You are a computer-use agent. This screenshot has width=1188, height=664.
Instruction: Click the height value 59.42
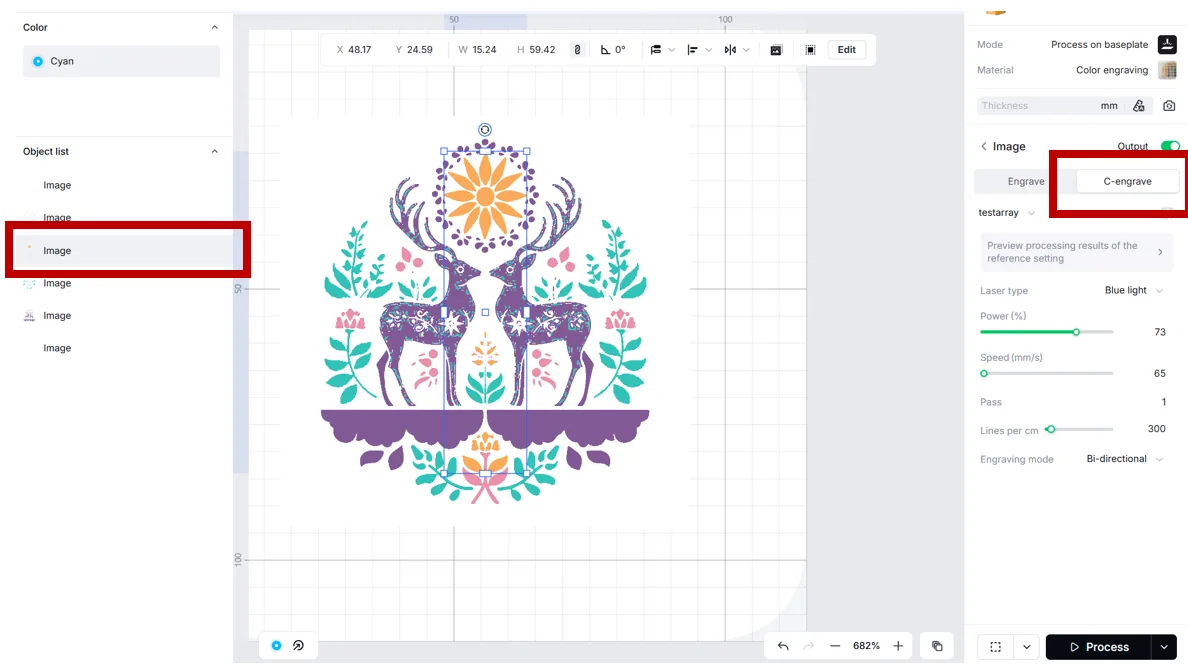click(x=542, y=50)
